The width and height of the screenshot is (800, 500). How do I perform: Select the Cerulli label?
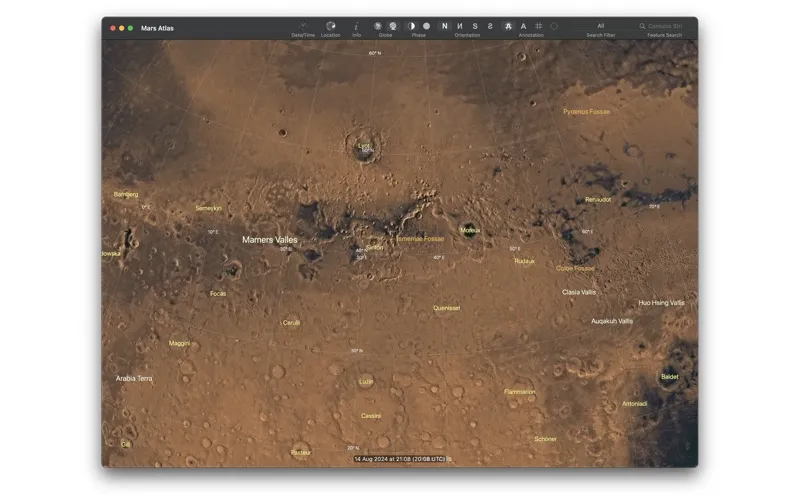[x=291, y=323]
